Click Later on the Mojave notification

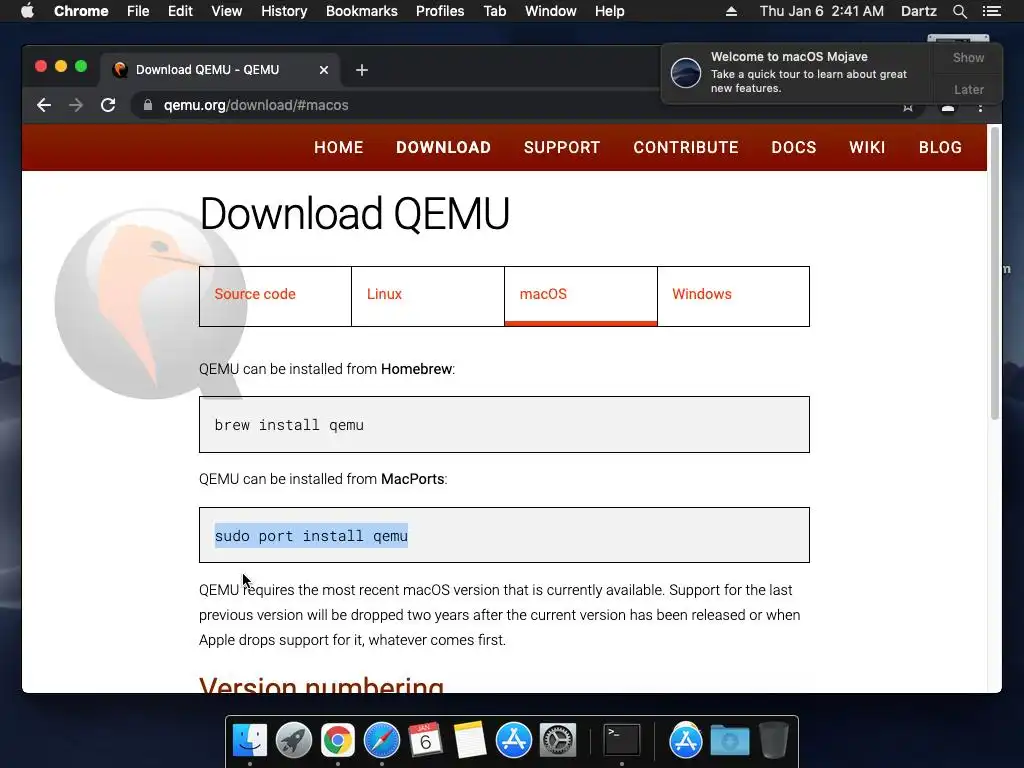968,89
